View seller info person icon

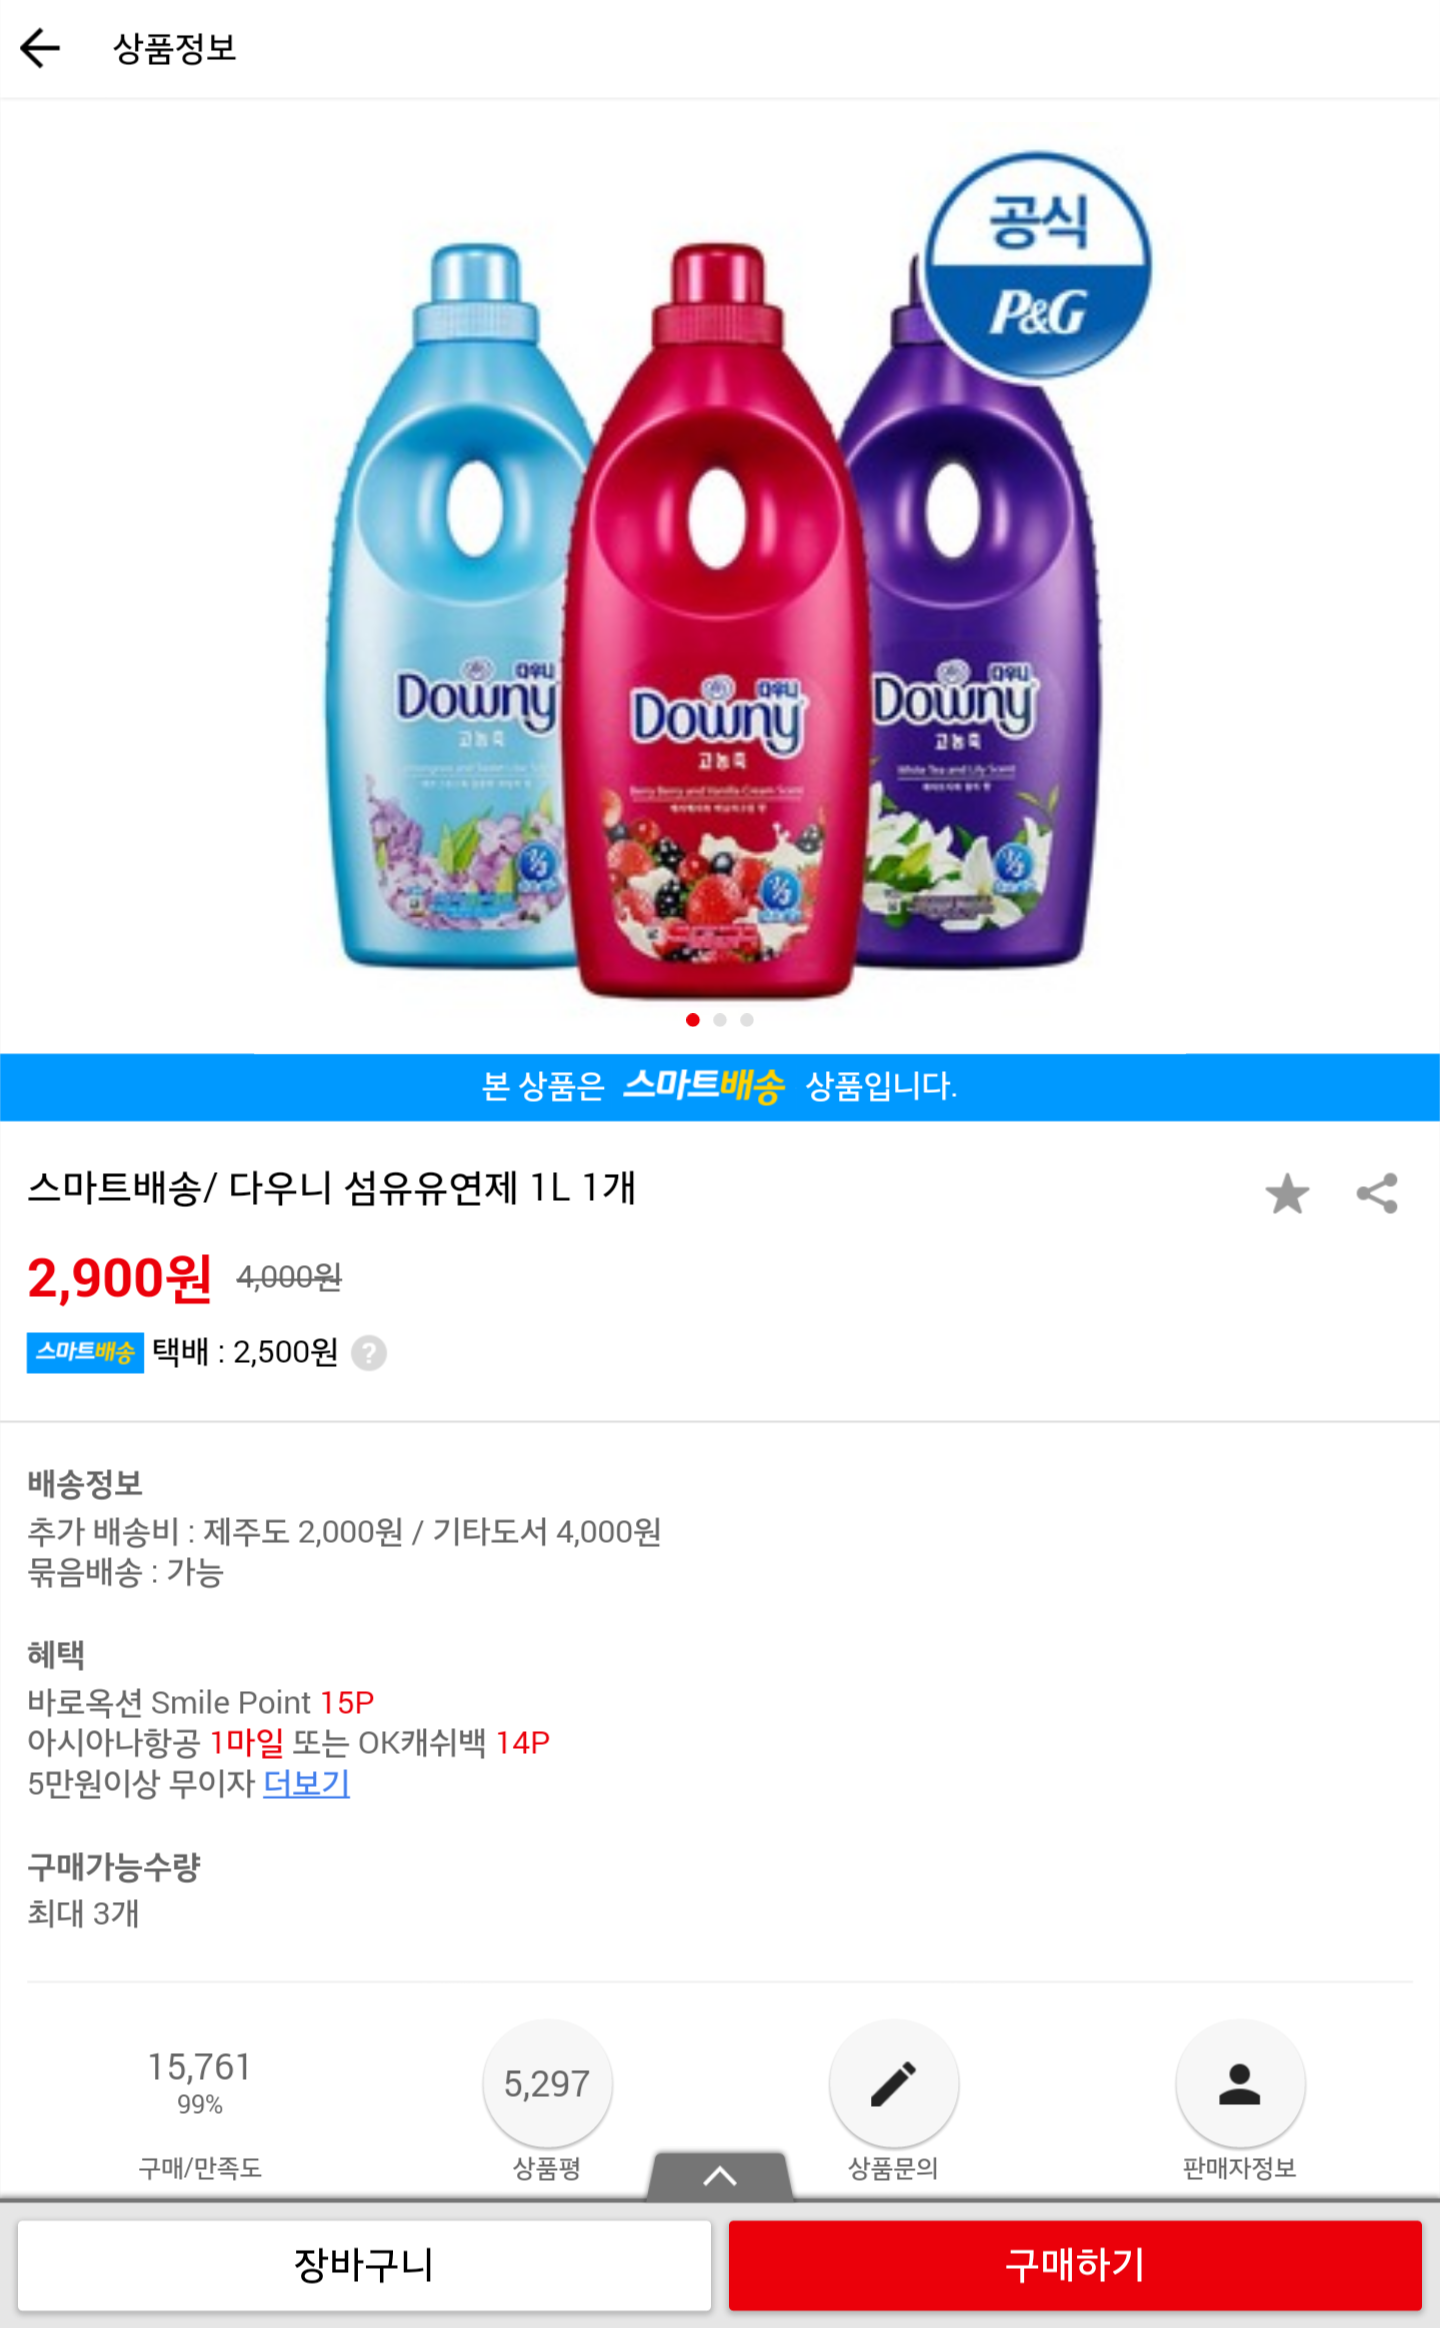click(x=1240, y=2084)
